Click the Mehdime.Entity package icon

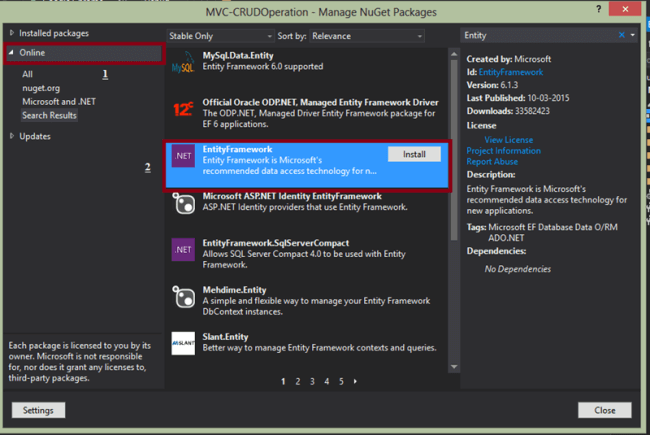183,296
